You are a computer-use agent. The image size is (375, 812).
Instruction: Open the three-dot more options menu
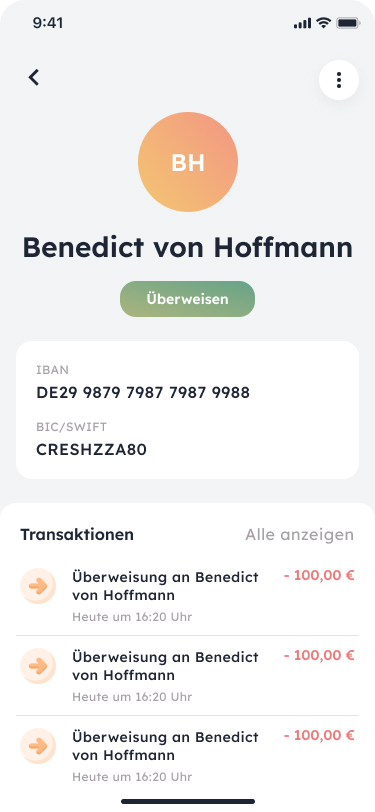(339, 80)
